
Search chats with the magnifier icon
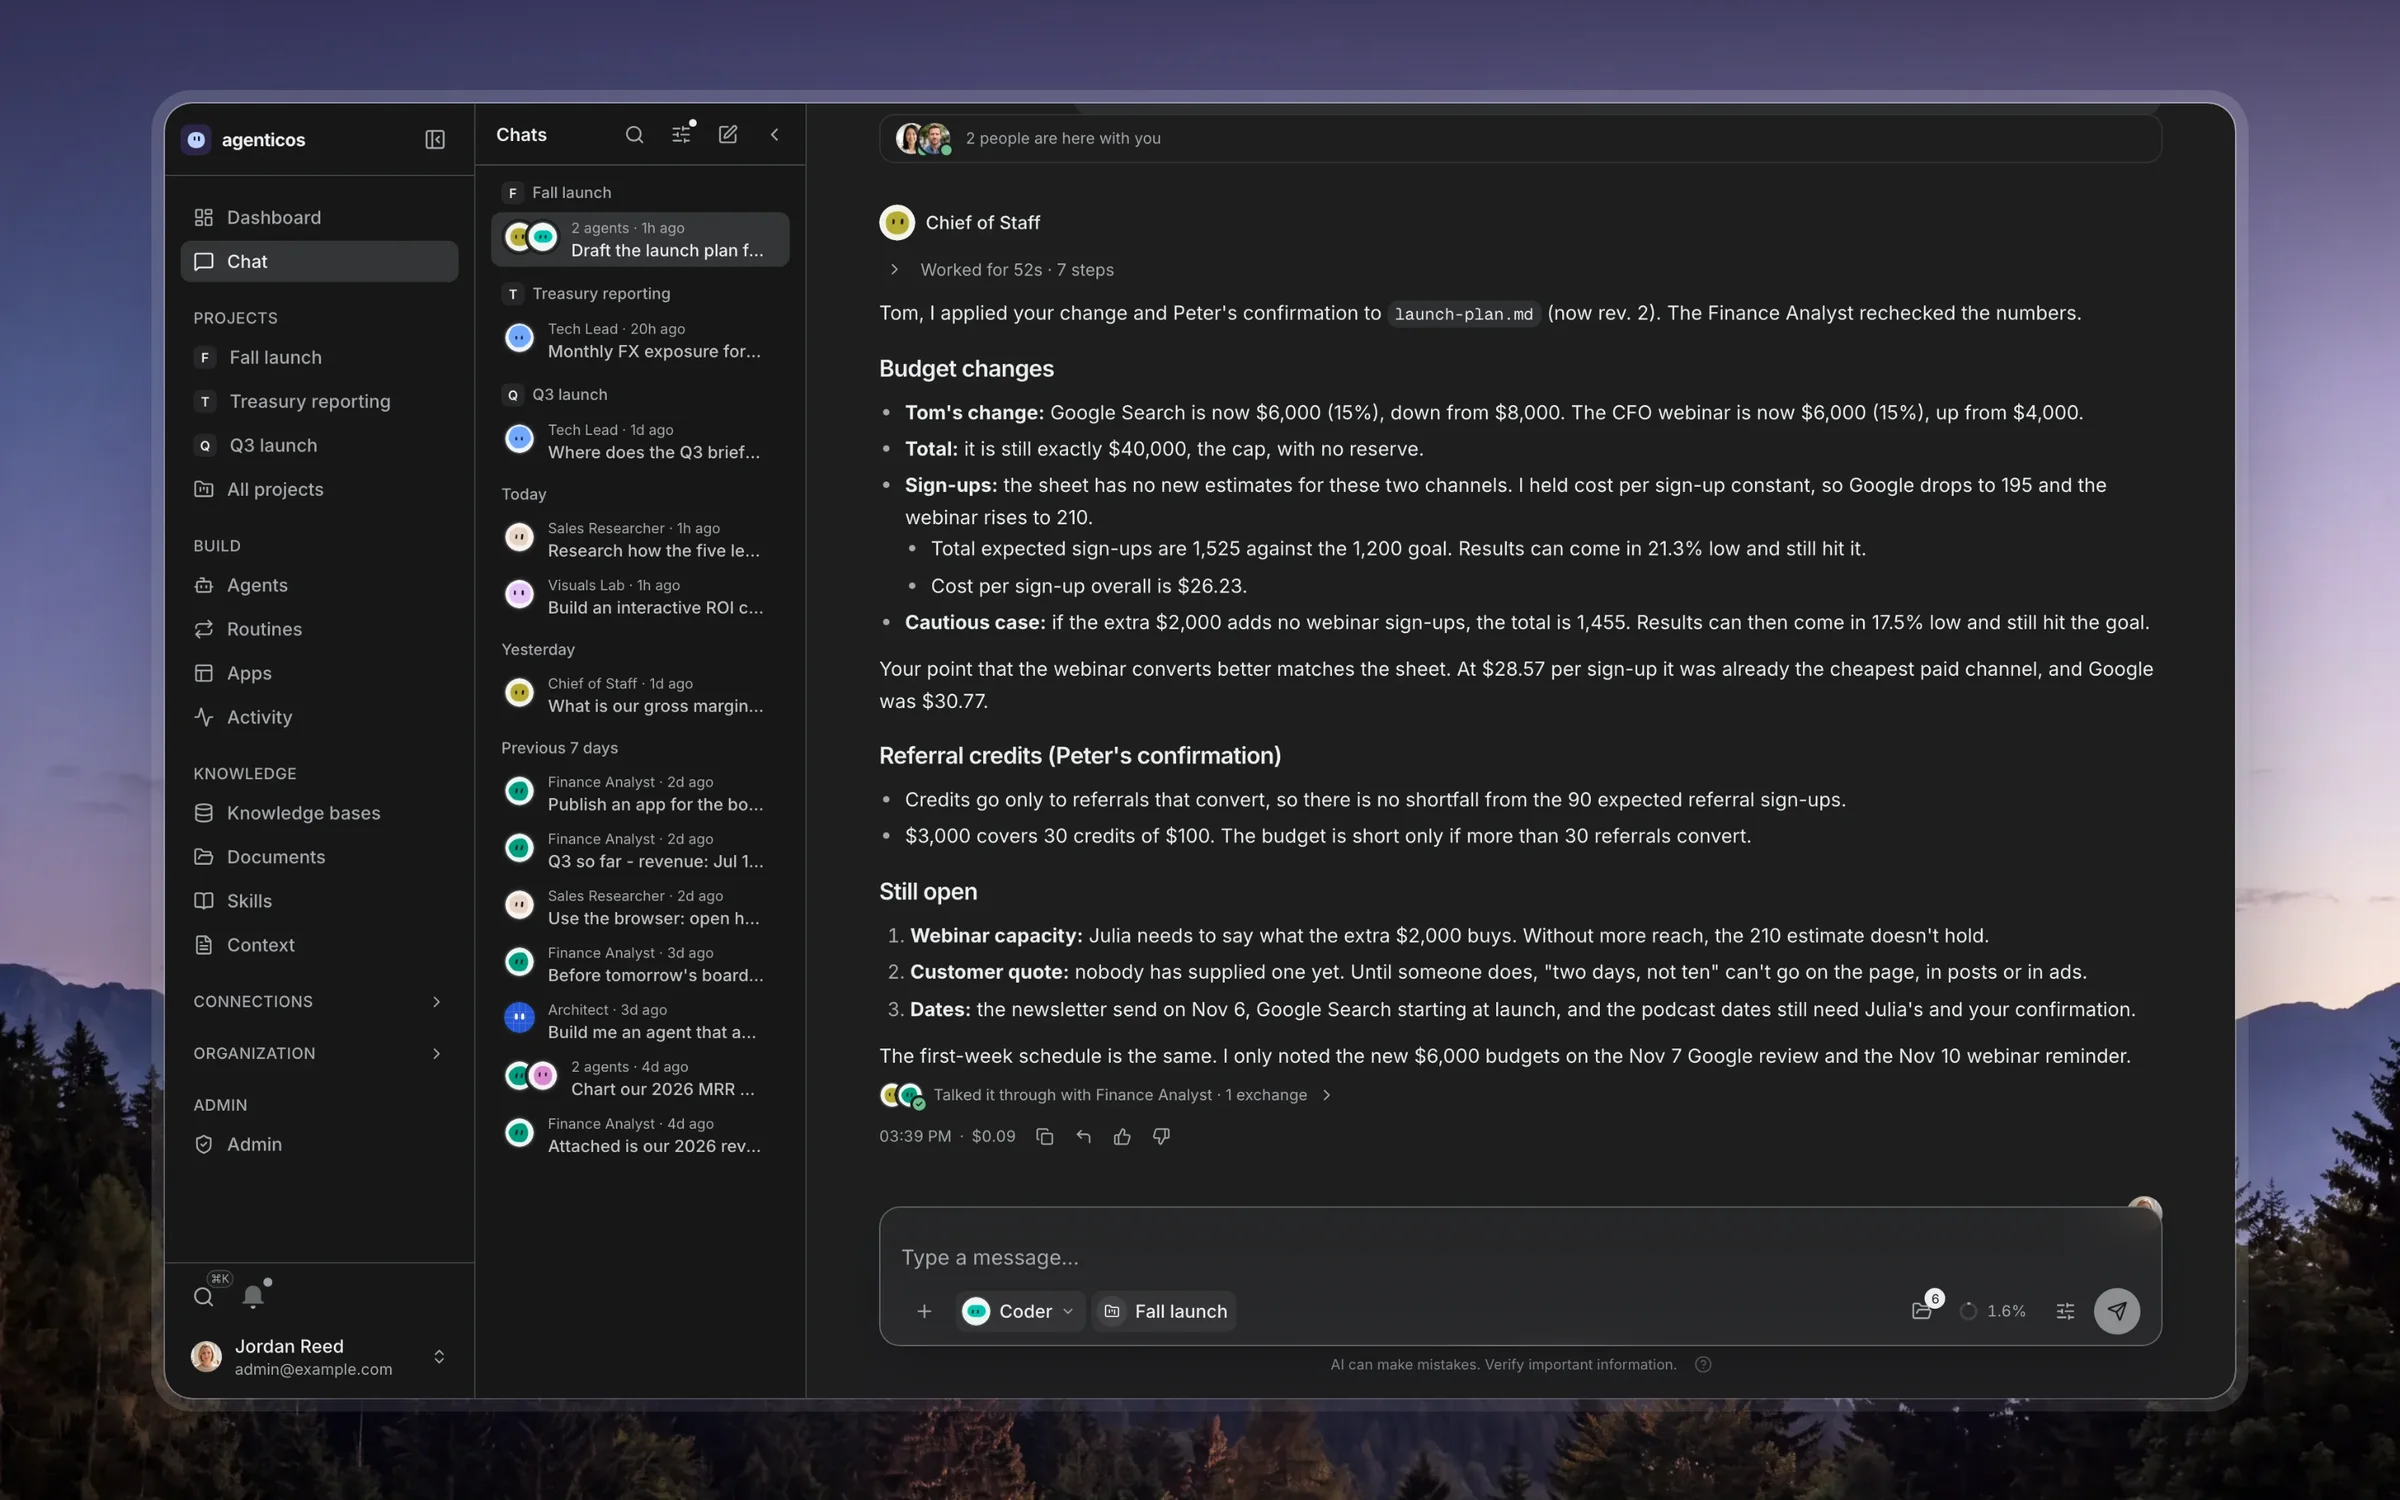point(634,134)
